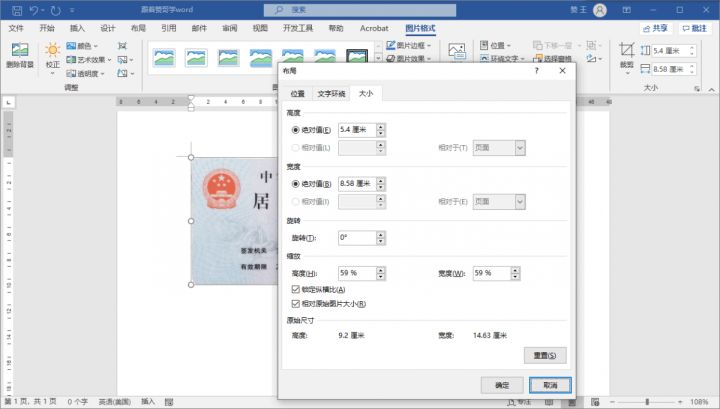
Task: Open the Acrobat ribbon tab
Action: [x=374, y=28]
